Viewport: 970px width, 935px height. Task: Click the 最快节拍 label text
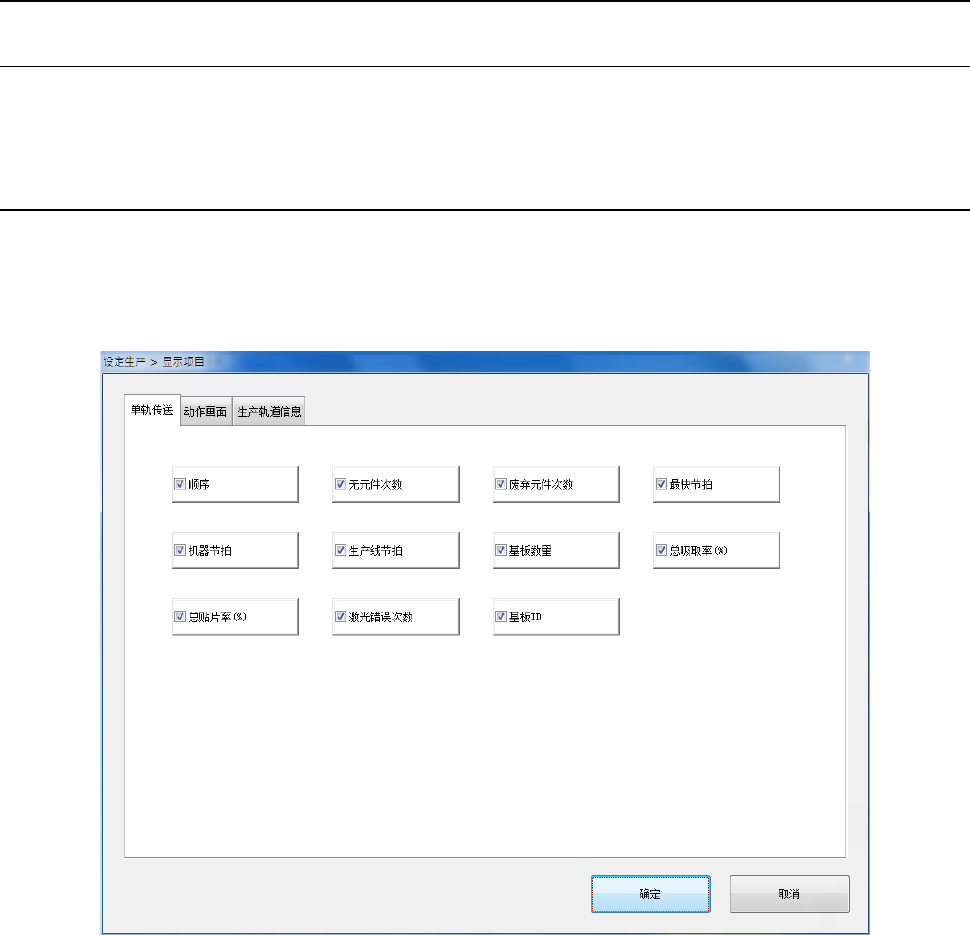pos(691,485)
